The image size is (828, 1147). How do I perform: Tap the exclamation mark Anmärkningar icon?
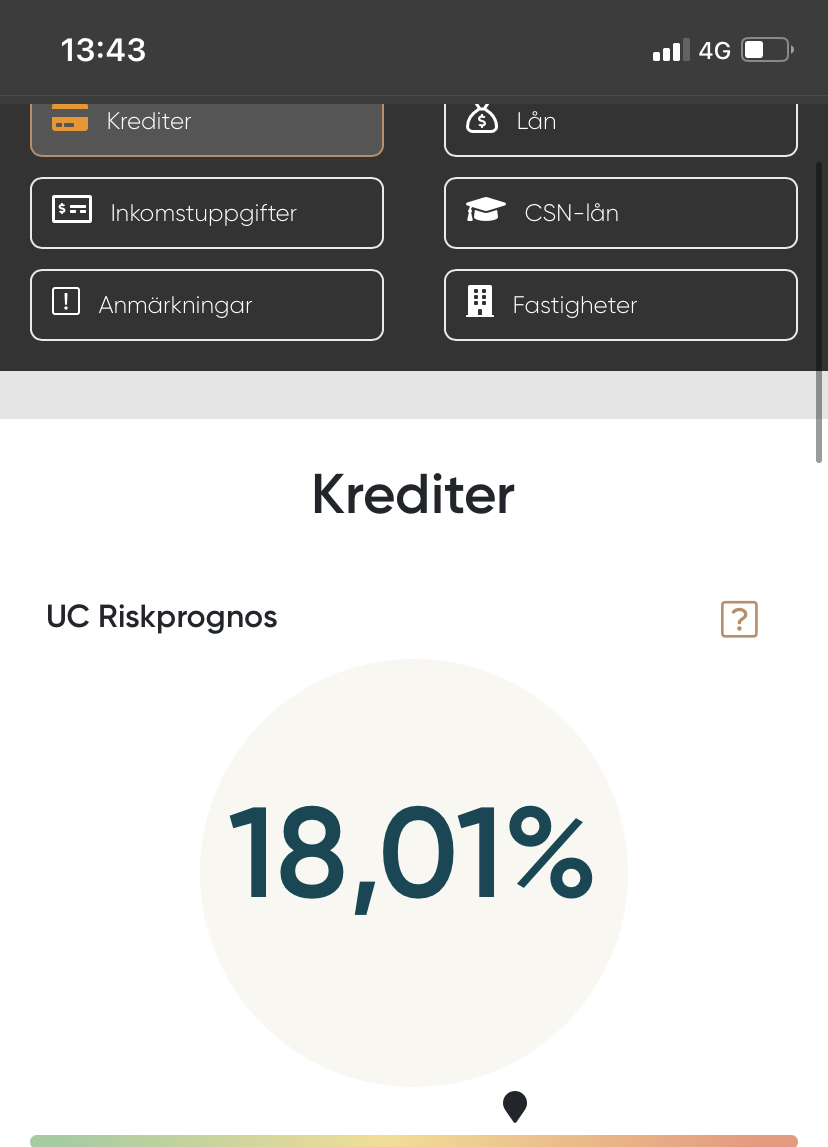65,302
